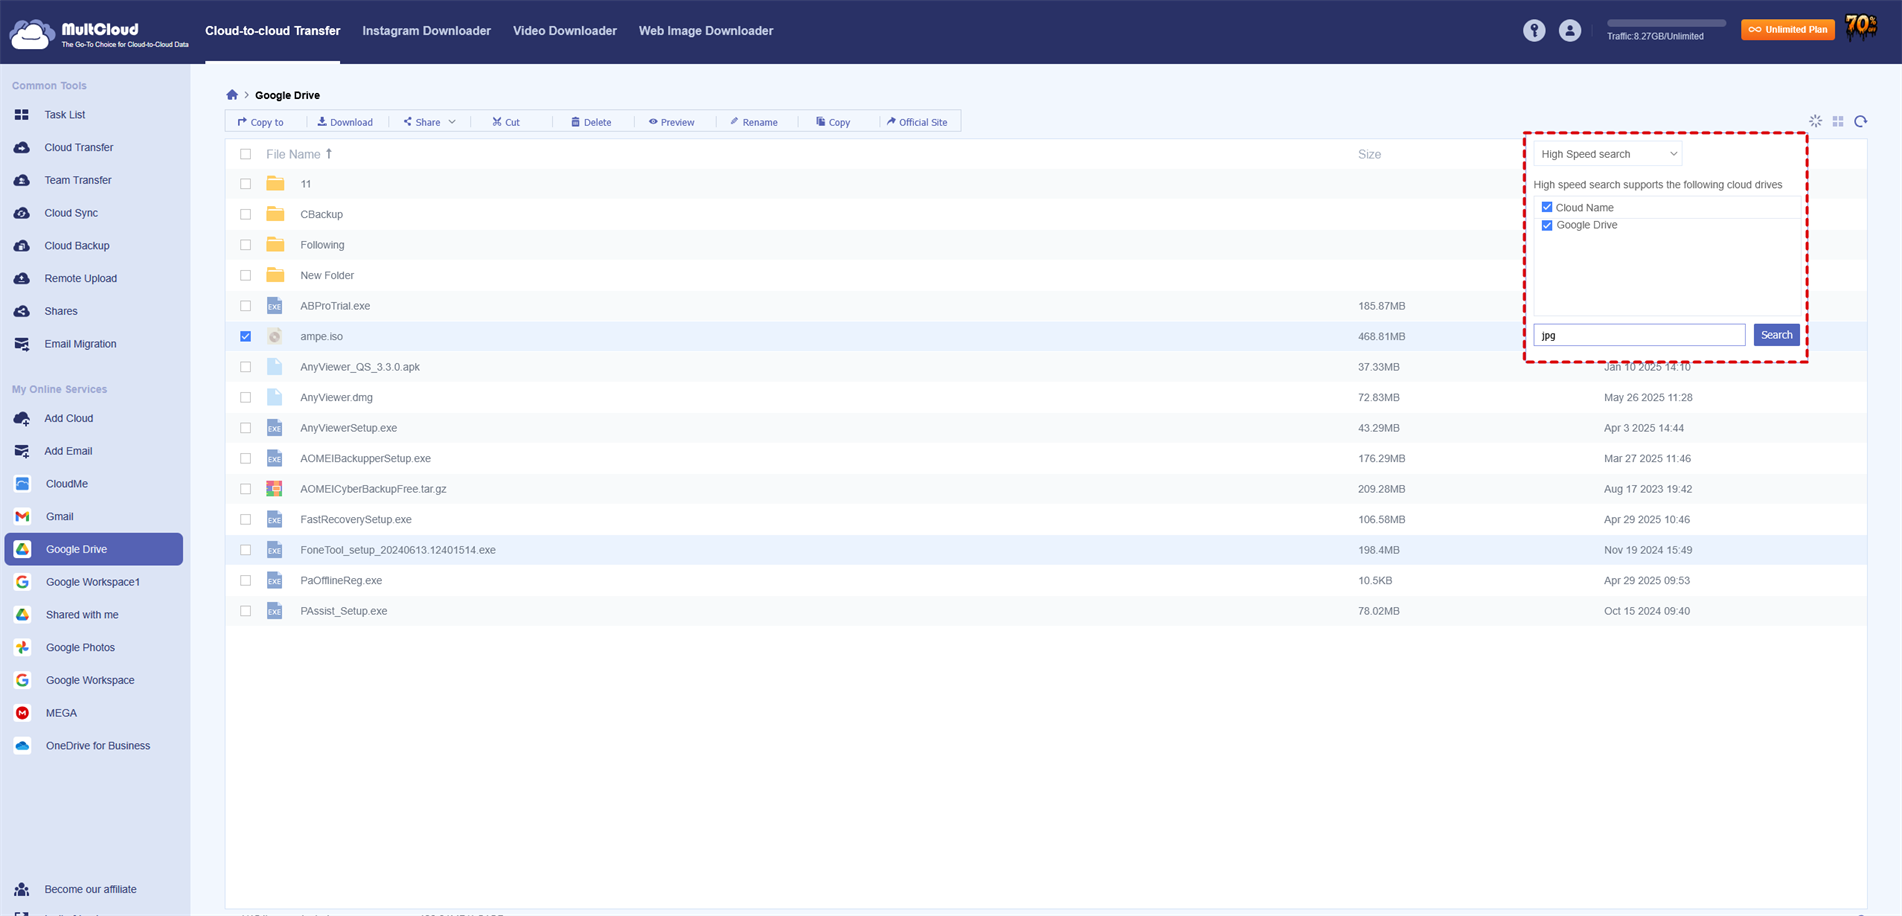The height and width of the screenshot is (916, 1902).
Task: Uncheck the ampe.iso file checkbox
Action: pyautogui.click(x=246, y=337)
